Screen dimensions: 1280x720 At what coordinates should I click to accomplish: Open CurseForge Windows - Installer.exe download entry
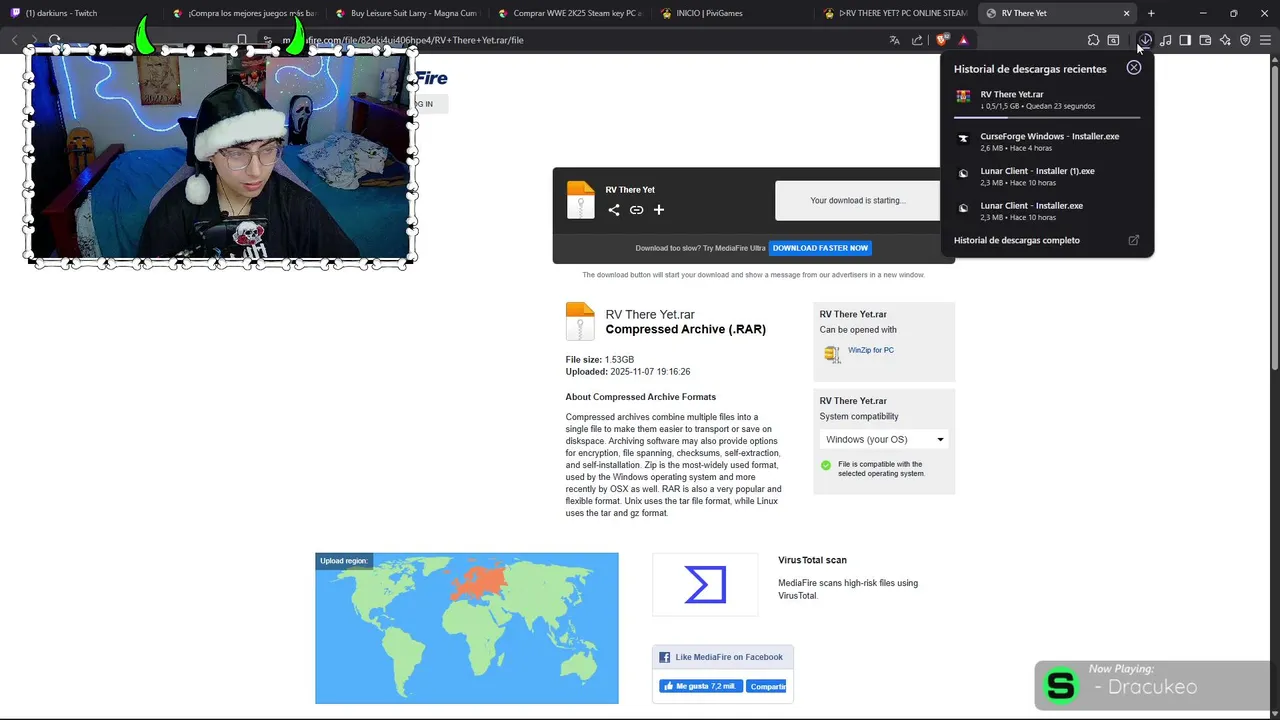point(1047,141)
